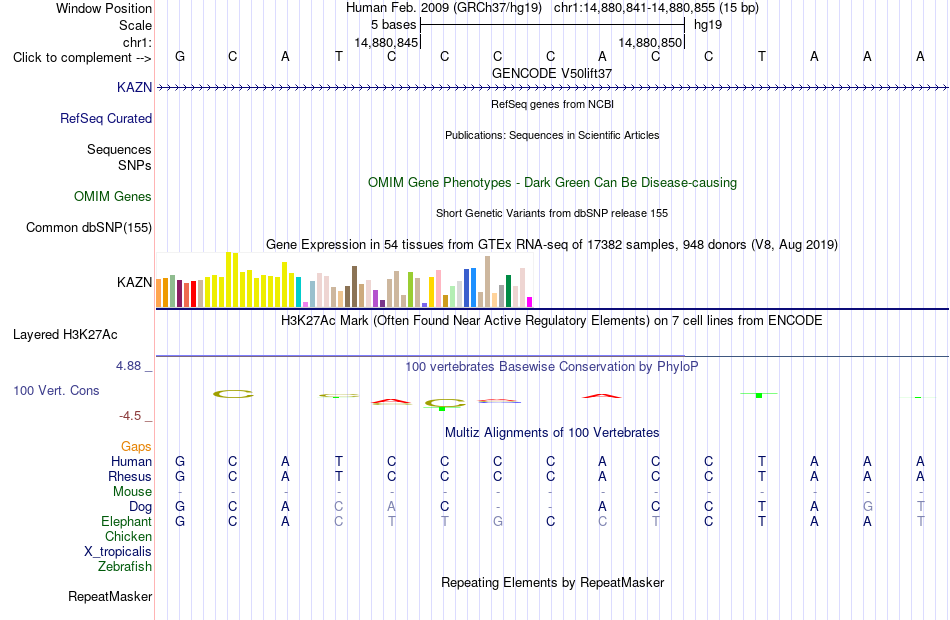Click the -4.5 PhyloP lower scale value
Screen dimensions: 950x620
pyautogui.click(x=130, y=416)
